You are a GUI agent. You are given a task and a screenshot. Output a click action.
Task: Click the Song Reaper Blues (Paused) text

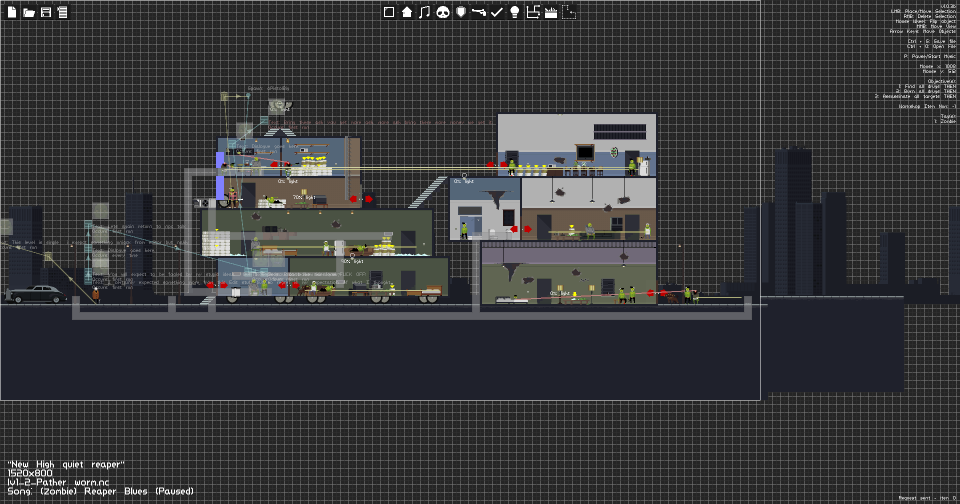[100, 491]
